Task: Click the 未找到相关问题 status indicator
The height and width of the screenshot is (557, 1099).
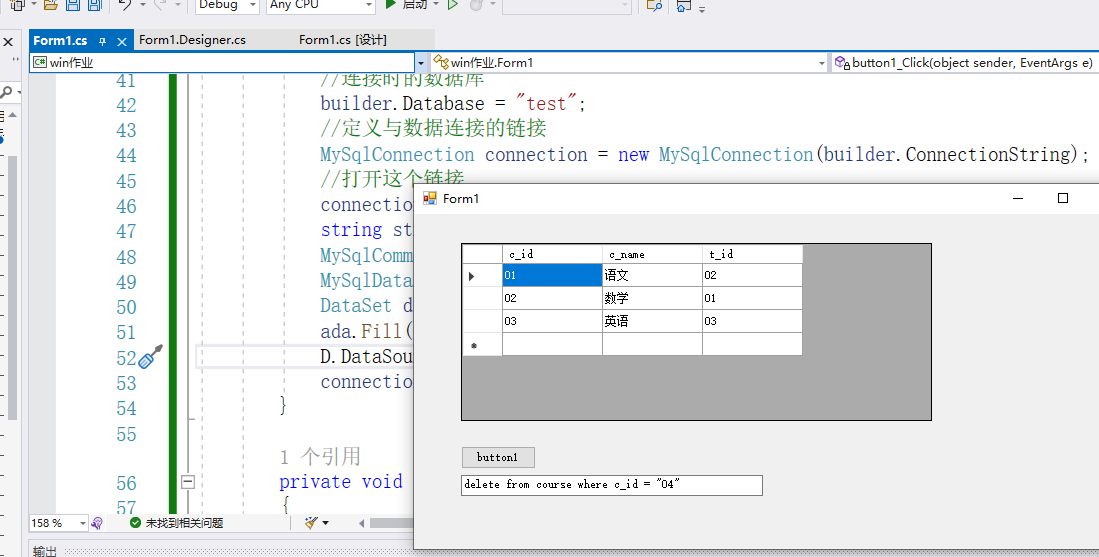Action: coord(177,523)
